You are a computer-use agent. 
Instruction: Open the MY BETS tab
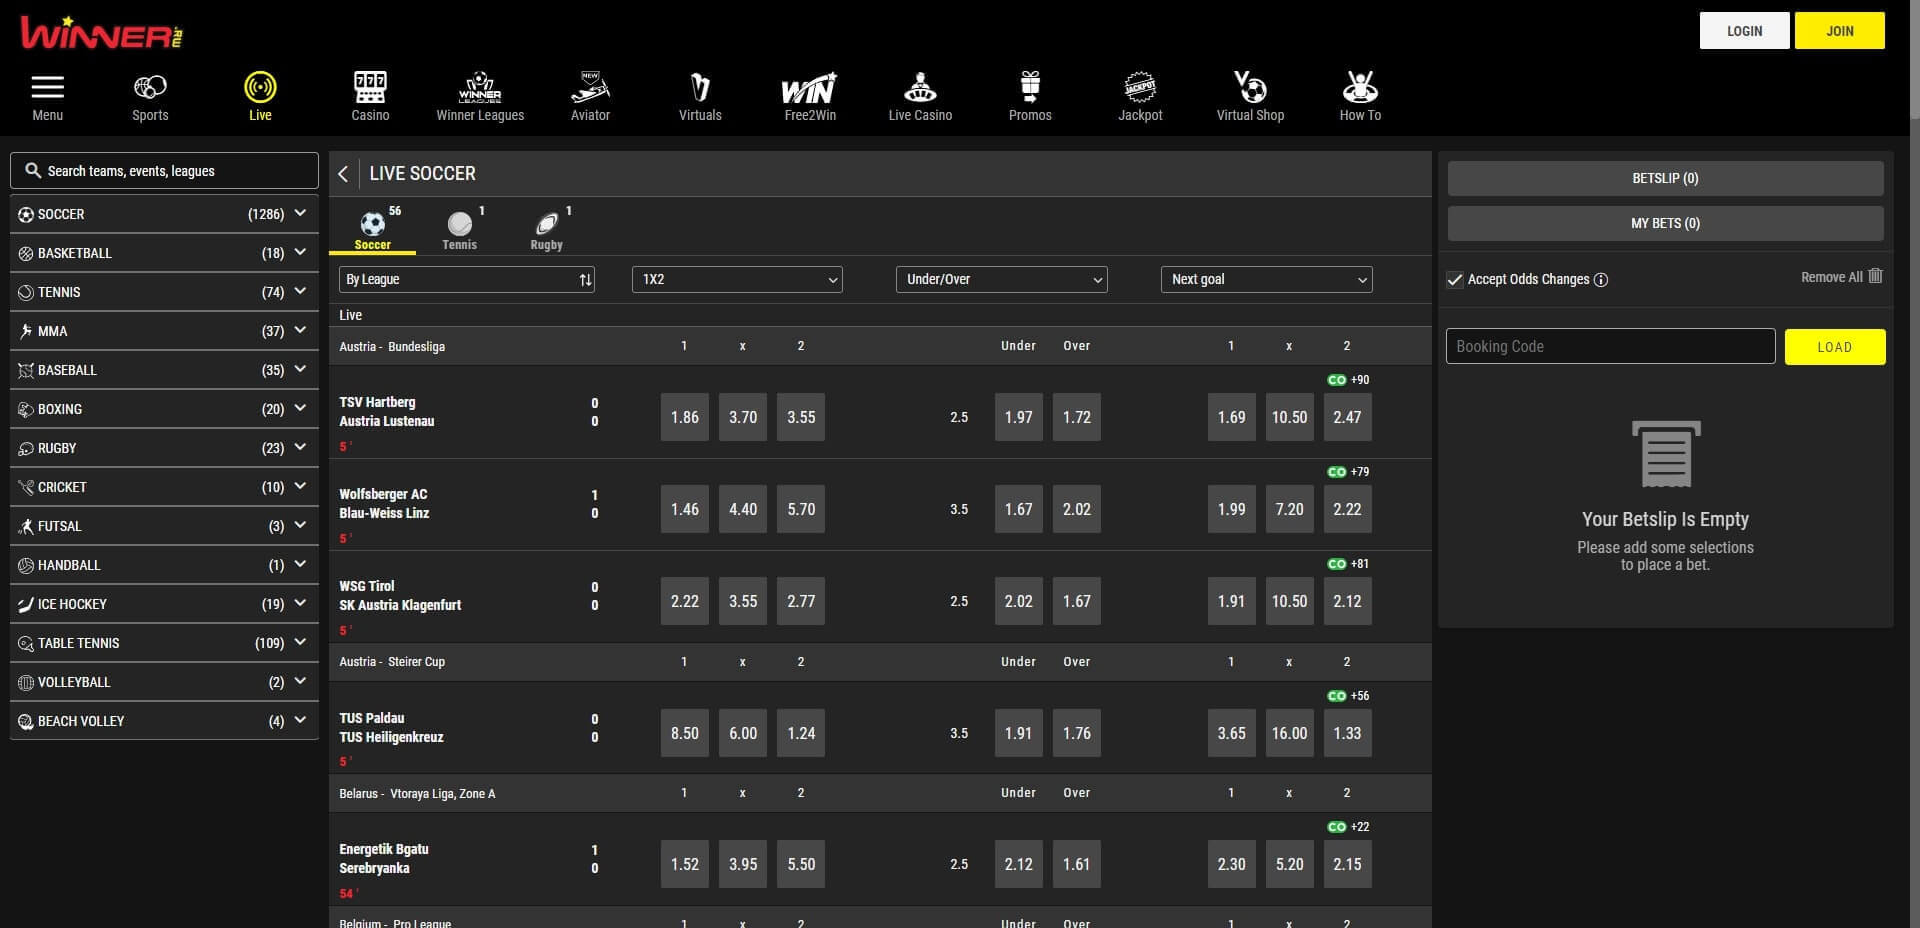[1664, 223]
